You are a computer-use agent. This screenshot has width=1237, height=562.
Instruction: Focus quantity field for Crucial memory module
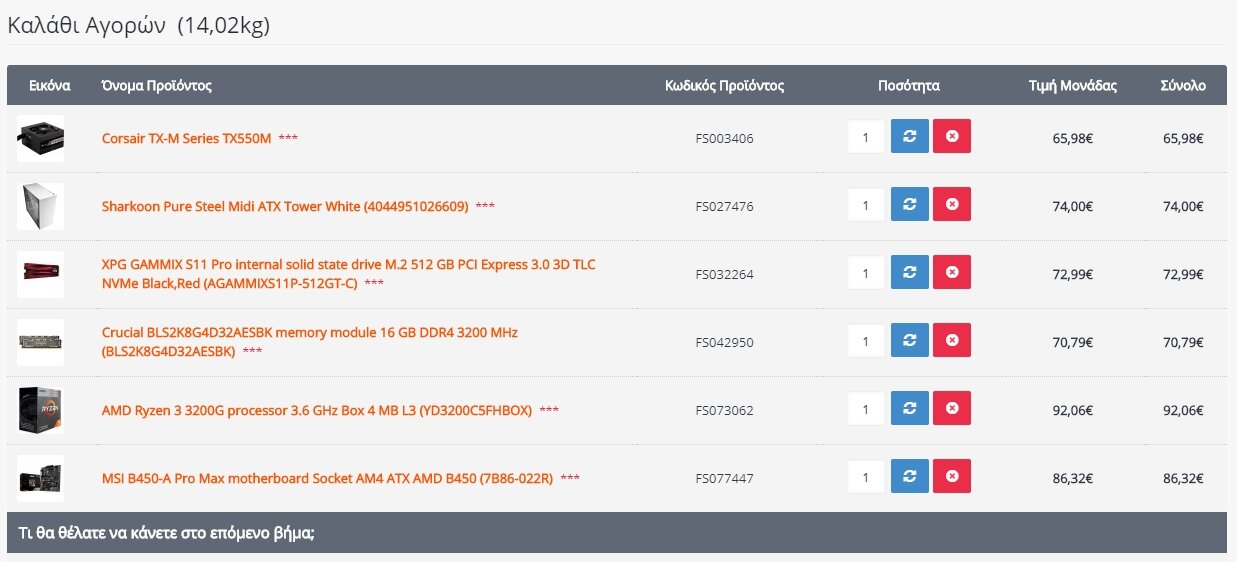[x=866, y=342]
